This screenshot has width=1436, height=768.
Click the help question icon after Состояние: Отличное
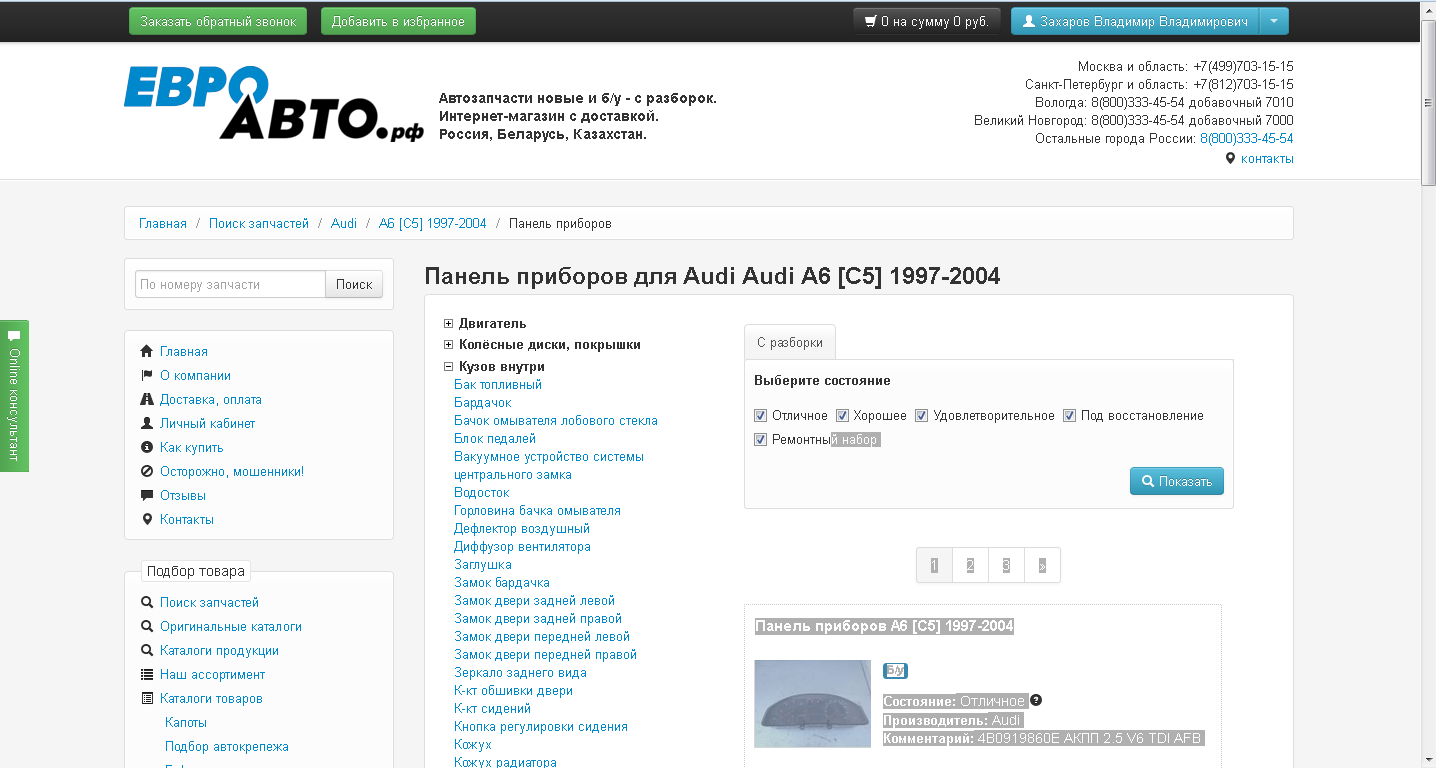tap(1036, 700)
